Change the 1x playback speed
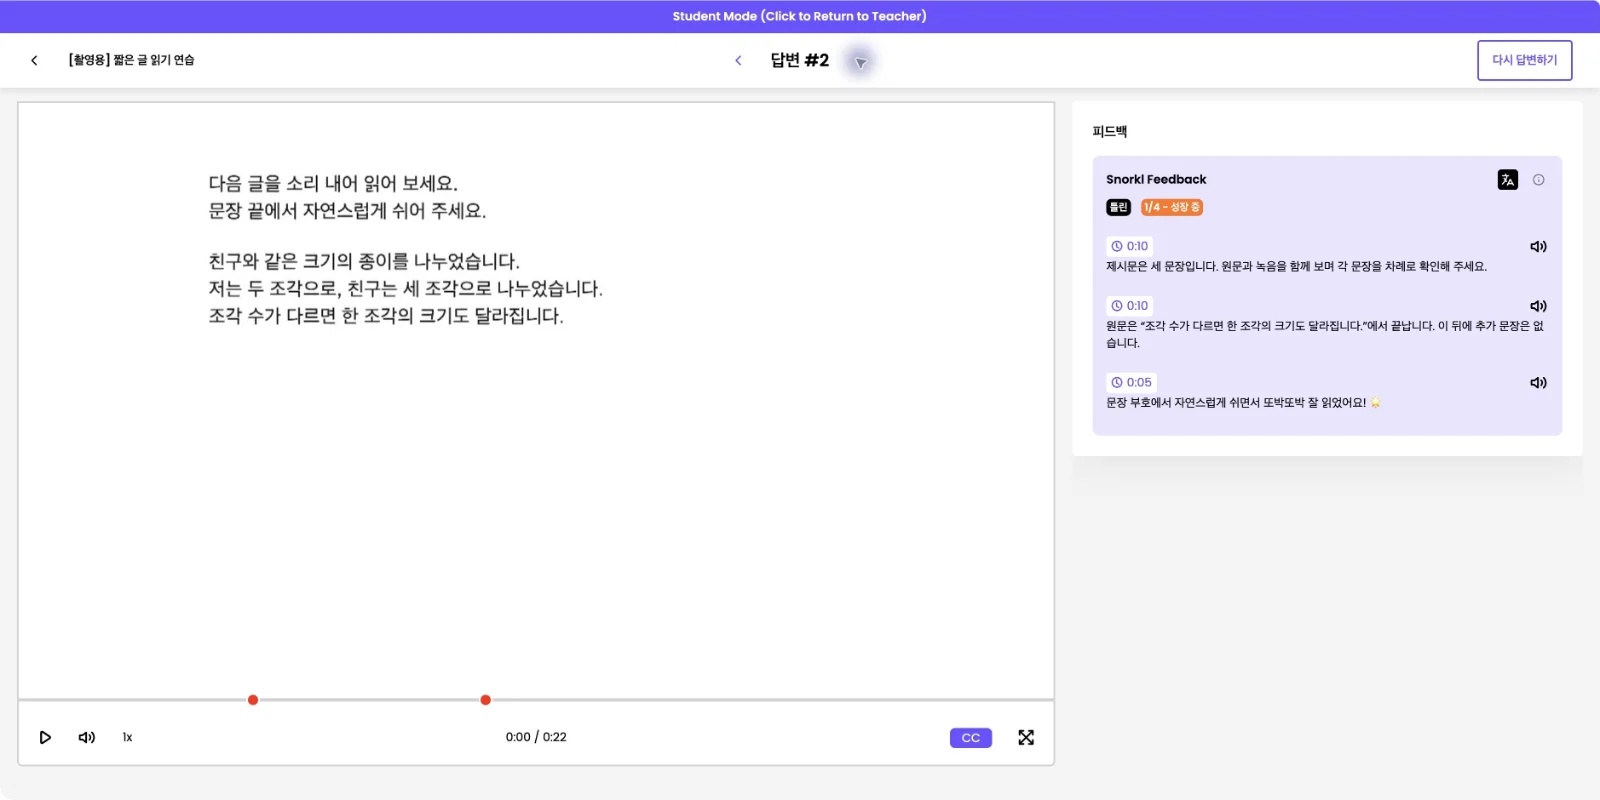The height and width of the screenshot is (800, 1600). [x=127, y=737]
